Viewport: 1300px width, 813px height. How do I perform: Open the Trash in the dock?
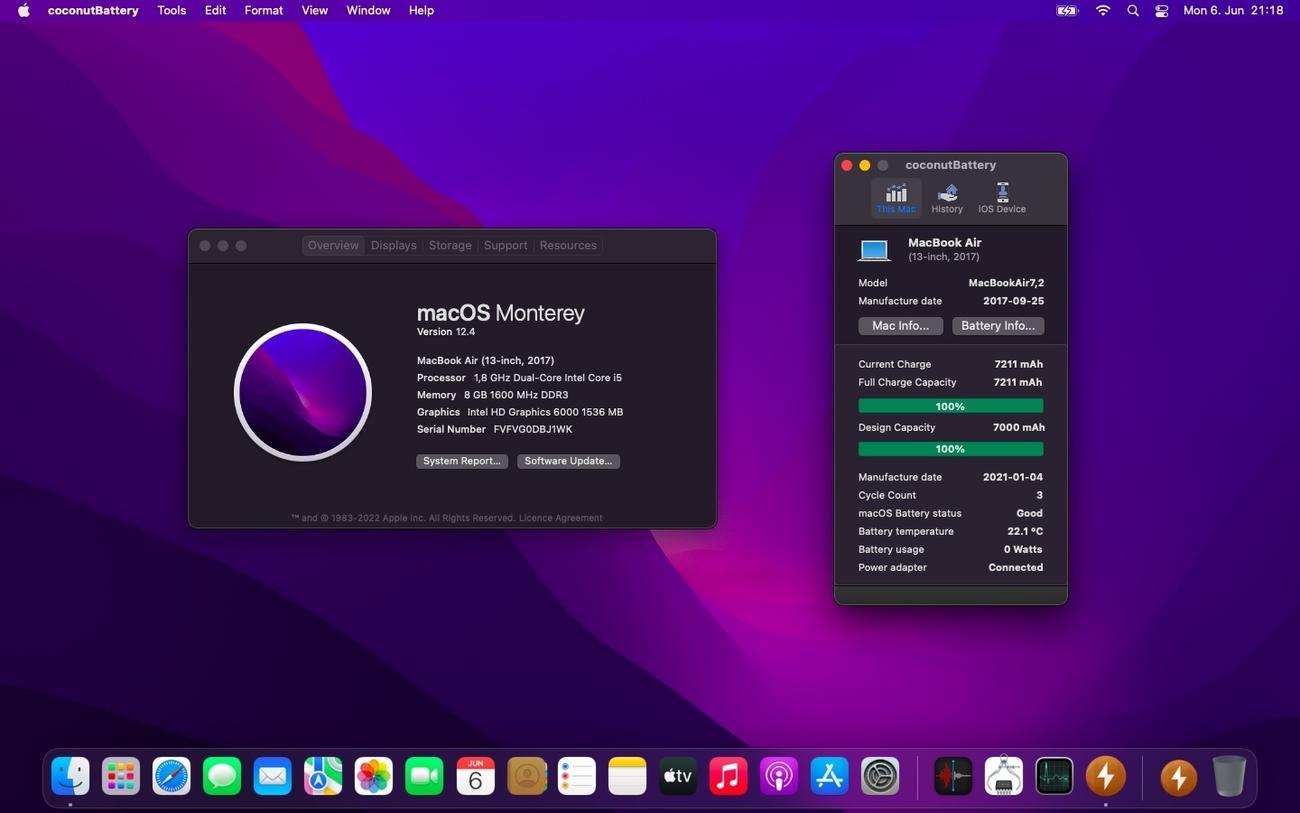[x=1229, y=776]
